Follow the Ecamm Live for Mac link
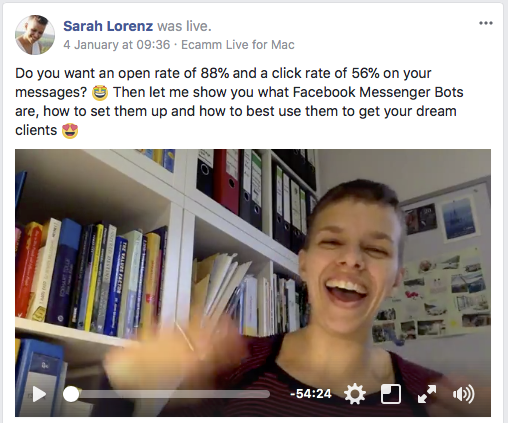Image resolution: width=508 pixels, height=423 pixels. tap(238, 45)
